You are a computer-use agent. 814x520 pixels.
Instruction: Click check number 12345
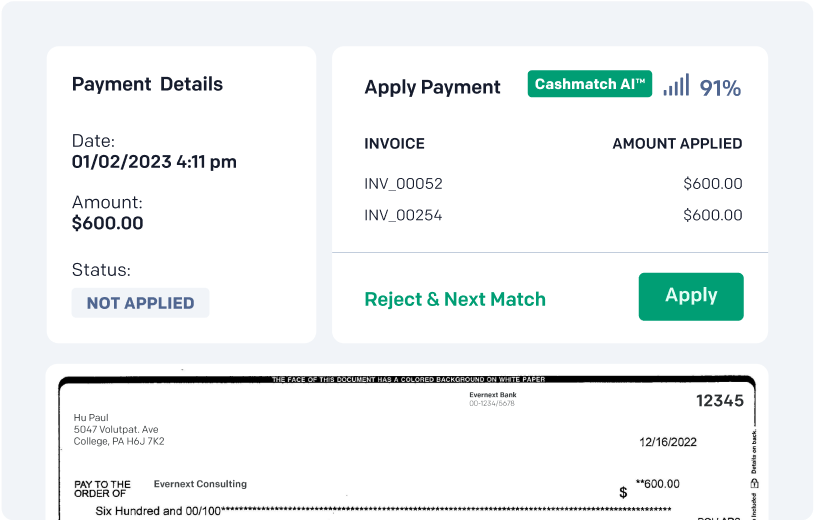pos(720,401)
